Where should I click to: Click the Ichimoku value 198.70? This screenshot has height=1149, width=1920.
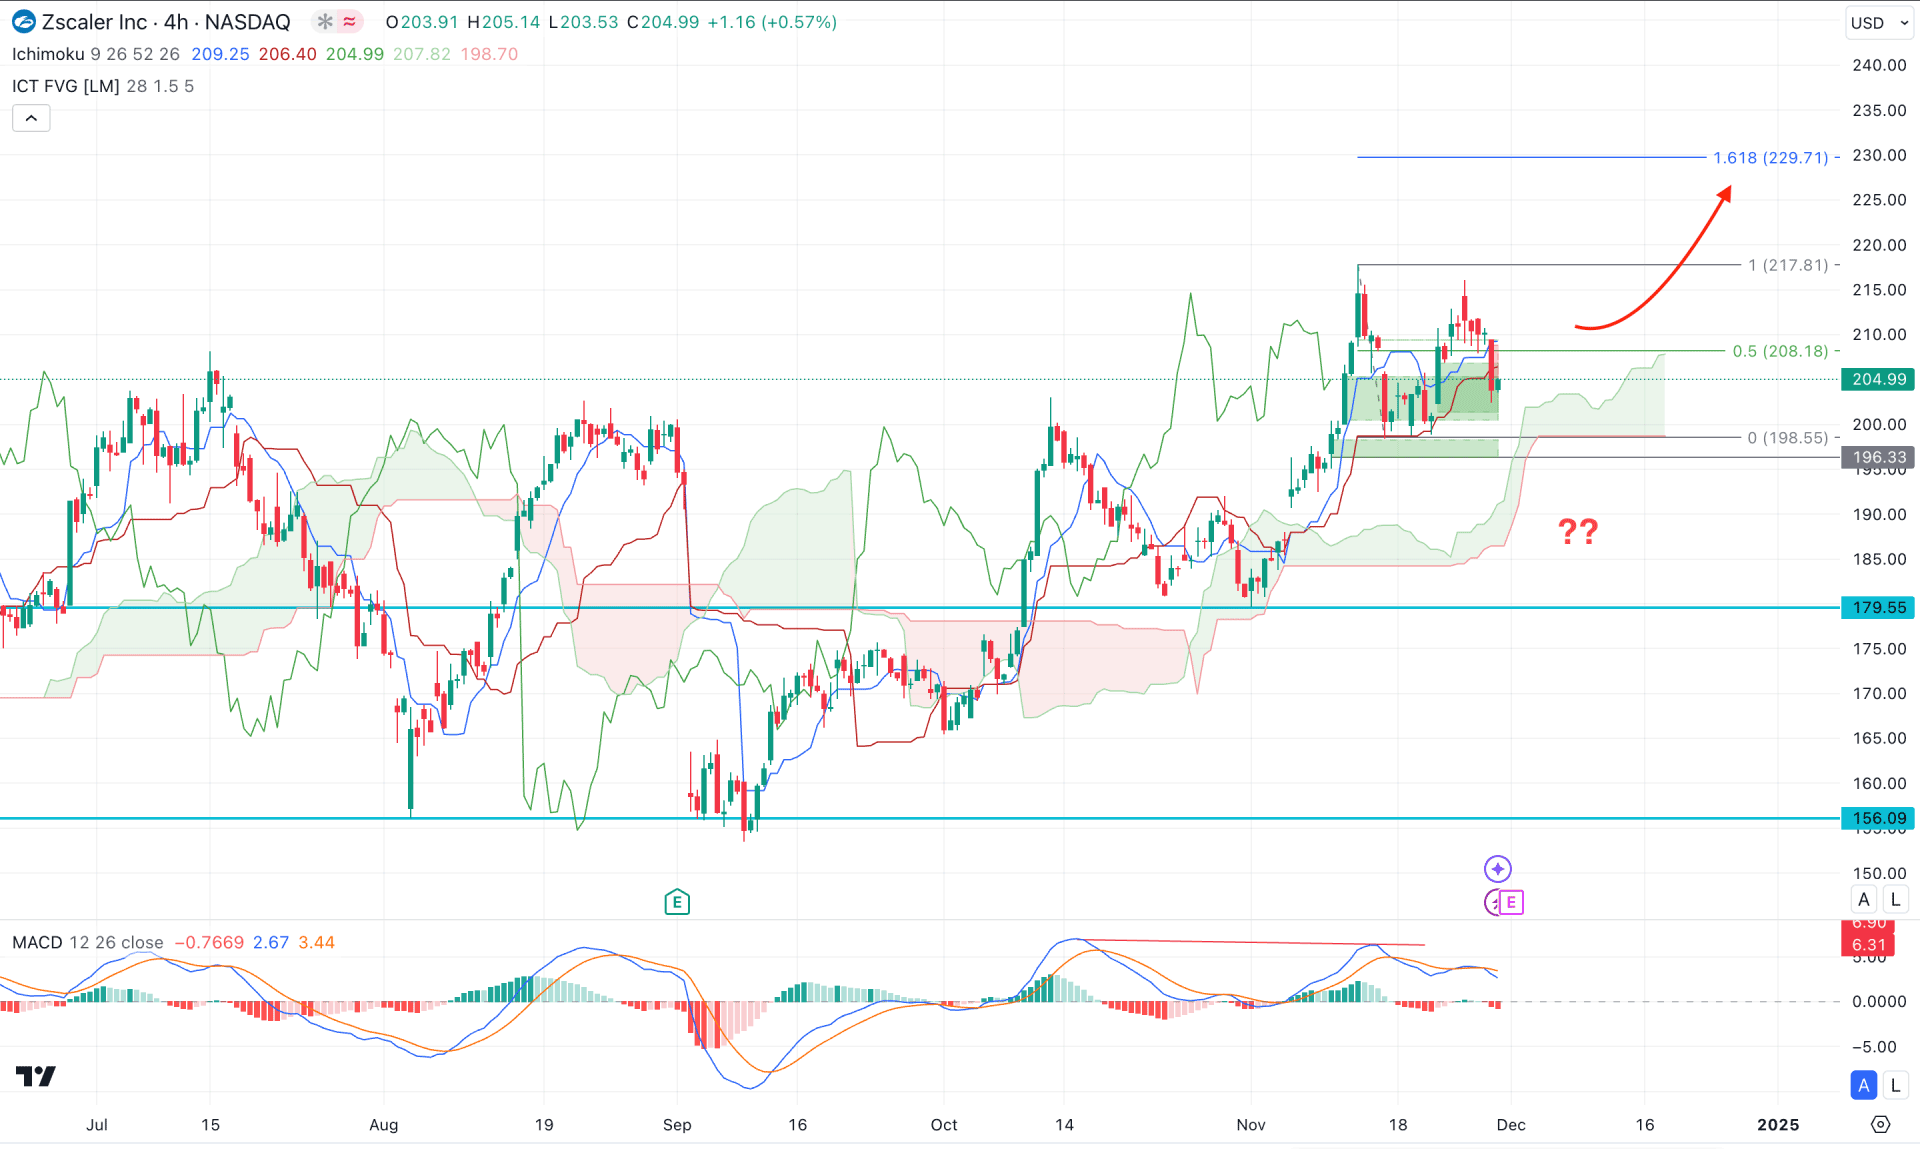pyautogui.click(x=489, y=54)
